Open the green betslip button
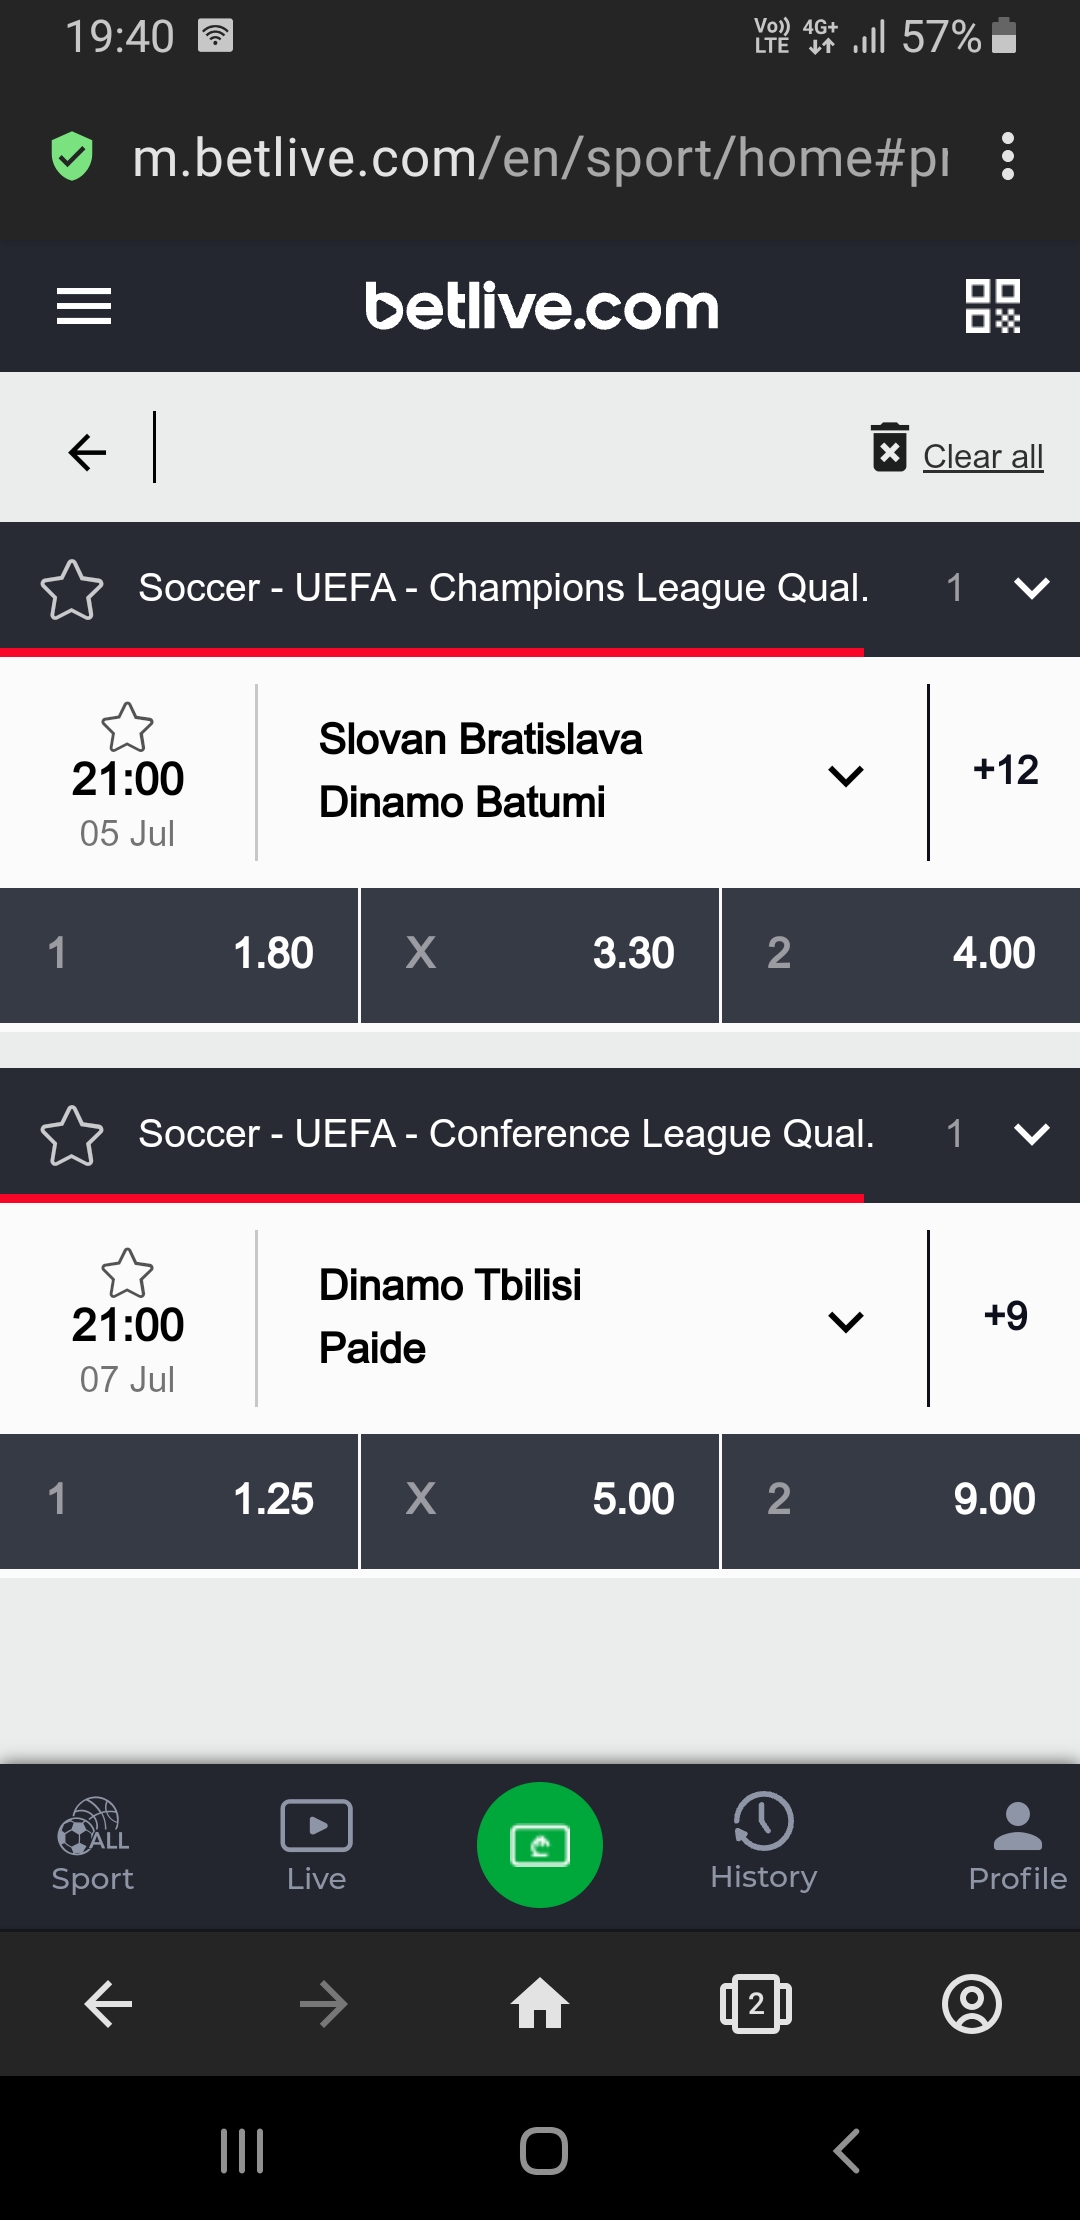 pos(540,1844)
